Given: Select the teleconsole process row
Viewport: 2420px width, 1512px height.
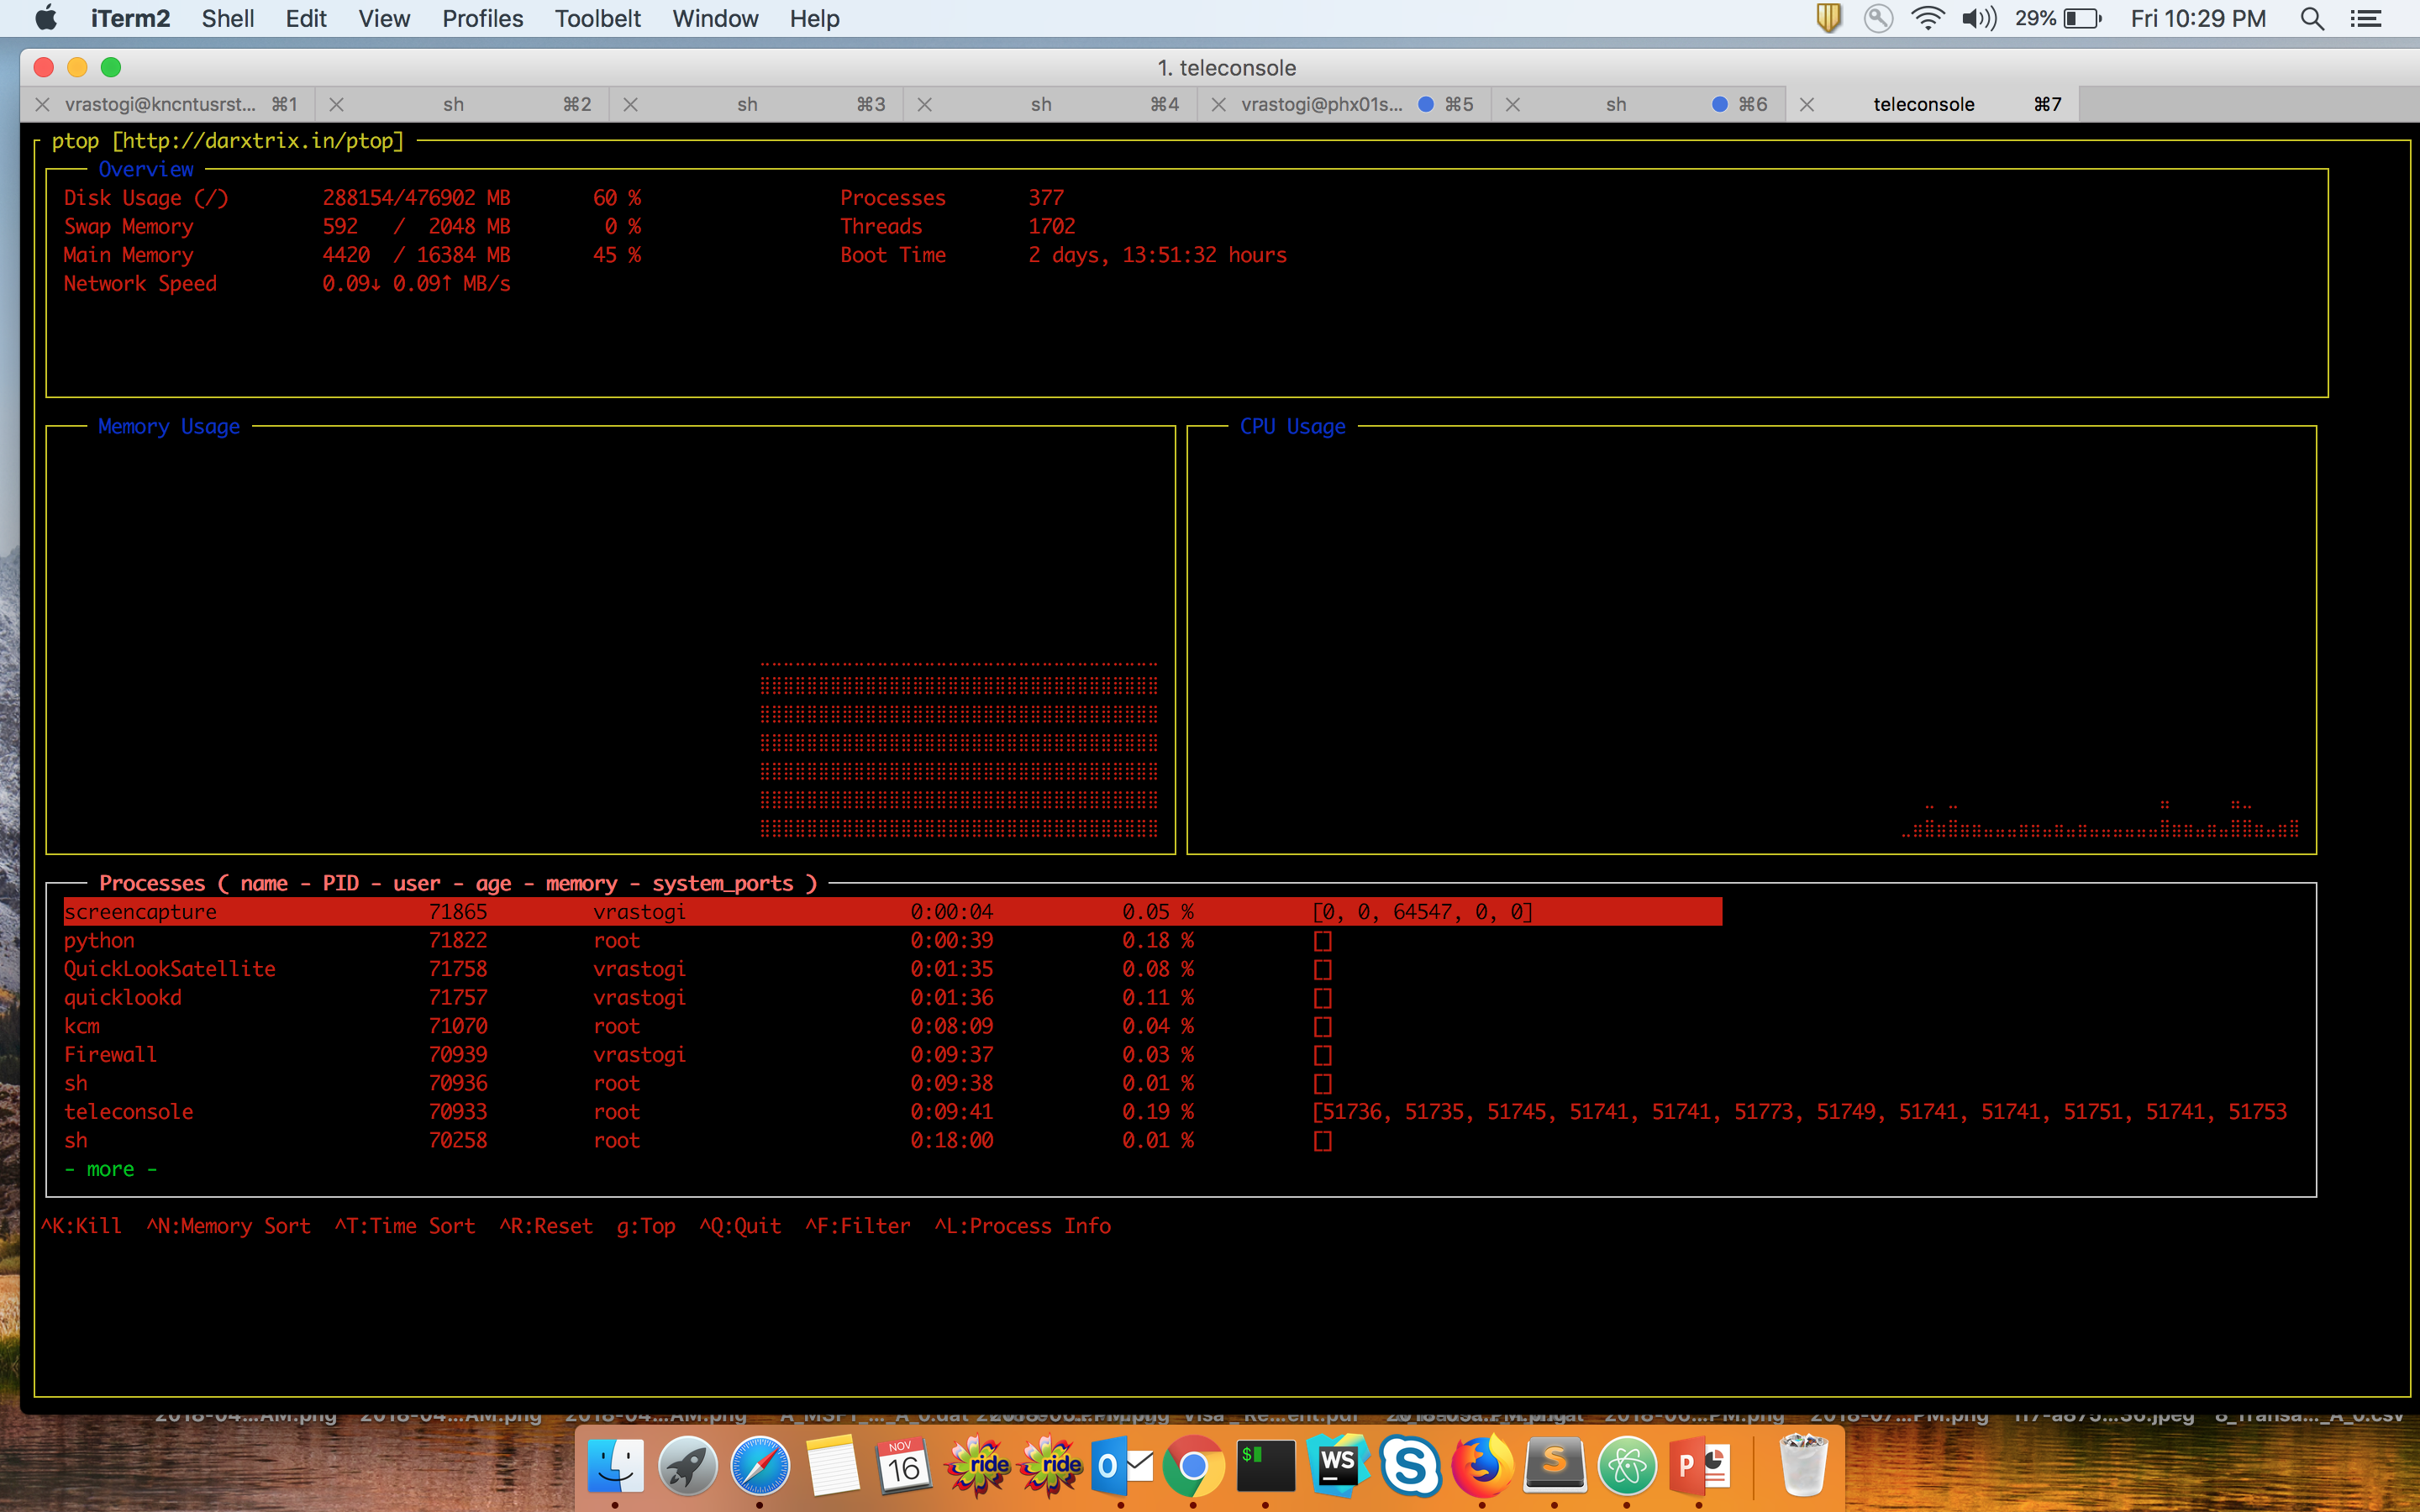Looking at the screenshot, I should click(x=129, y=1112).
